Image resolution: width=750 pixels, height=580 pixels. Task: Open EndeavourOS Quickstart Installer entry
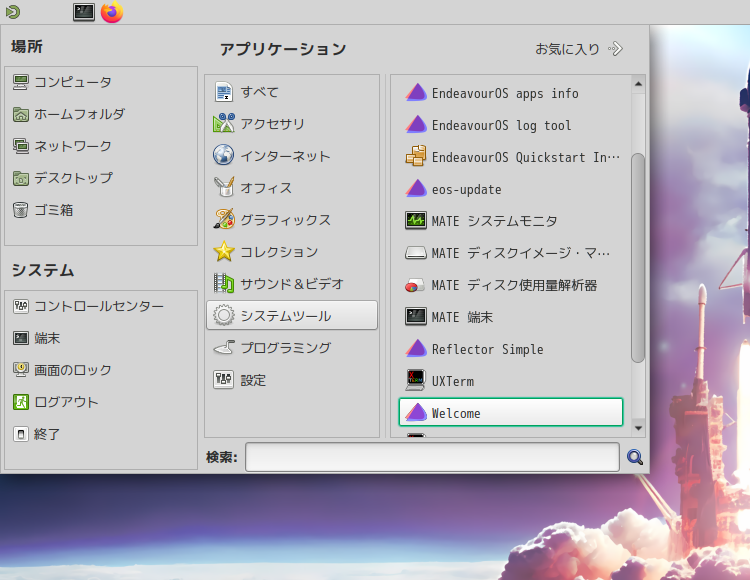[x=511, y=157]
